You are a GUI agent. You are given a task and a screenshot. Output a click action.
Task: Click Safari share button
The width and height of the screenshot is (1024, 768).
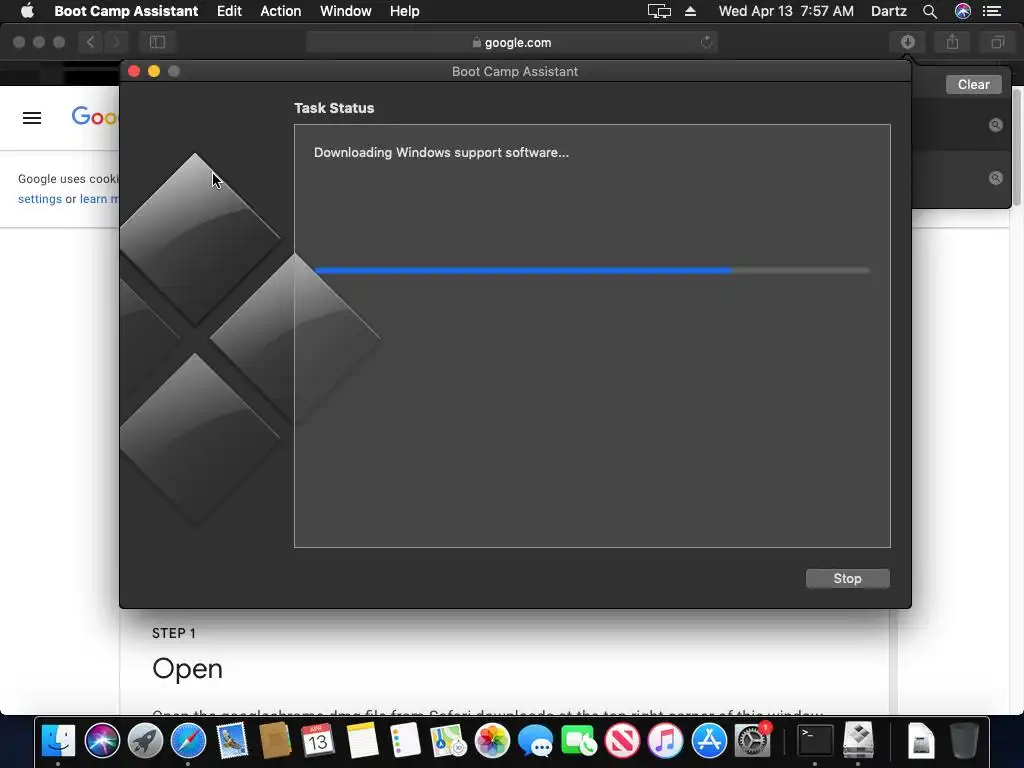(953, 42)
